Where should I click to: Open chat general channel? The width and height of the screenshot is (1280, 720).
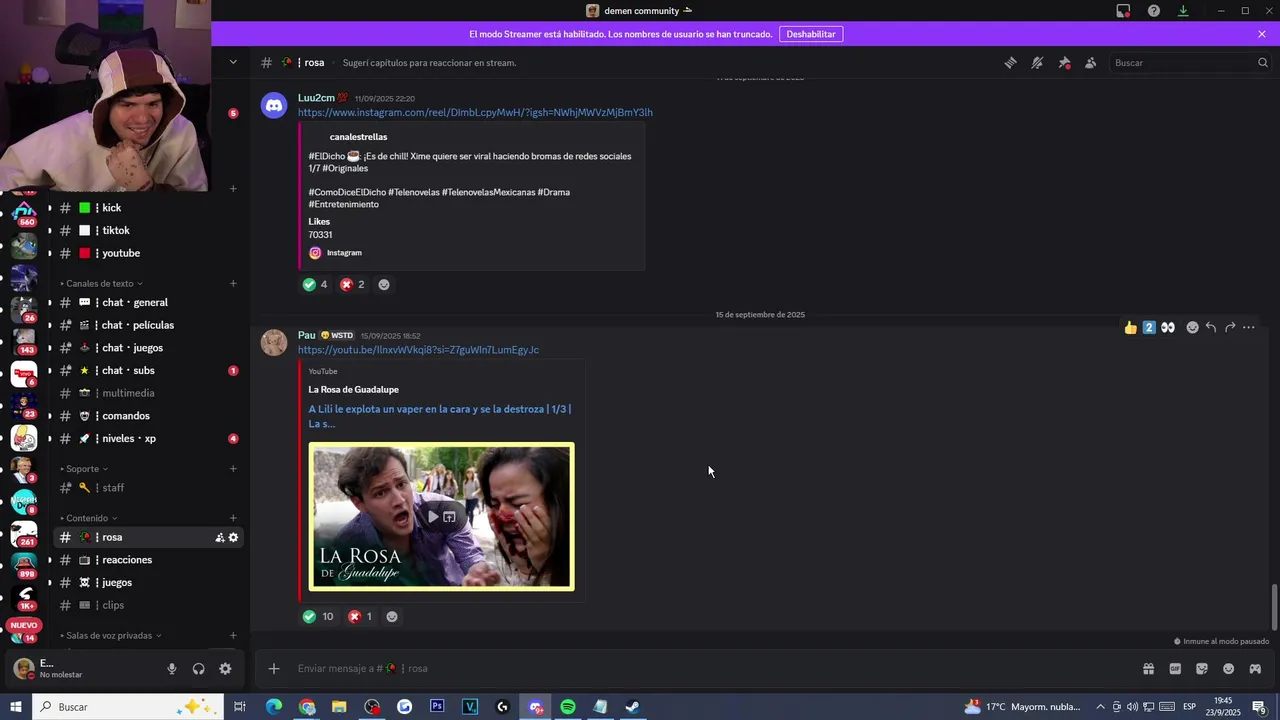point(147,303)
